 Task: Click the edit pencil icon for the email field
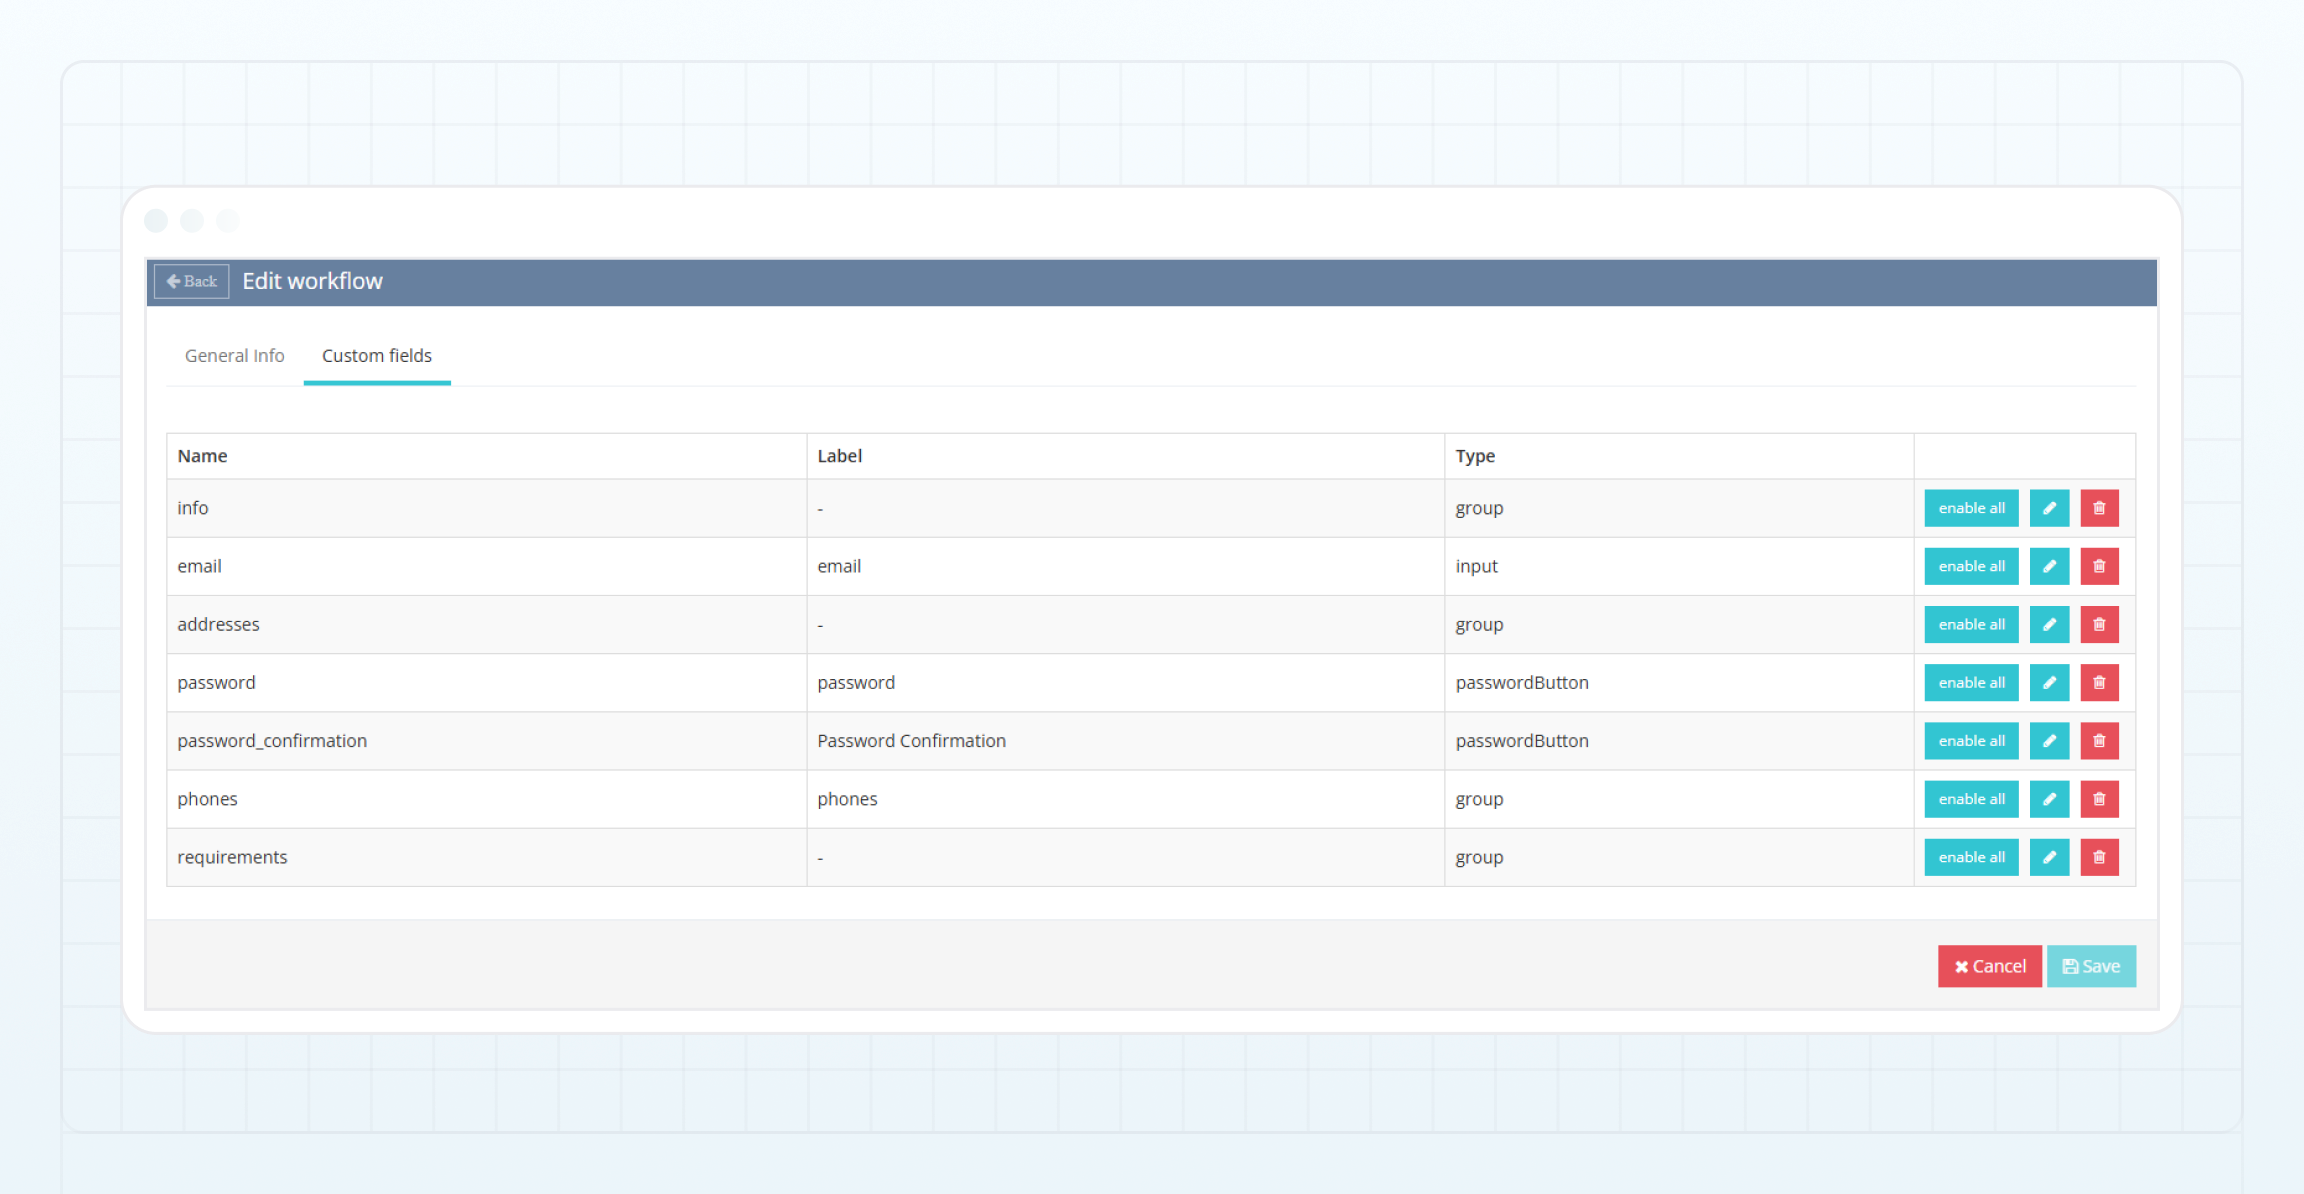coord(2049,566)
